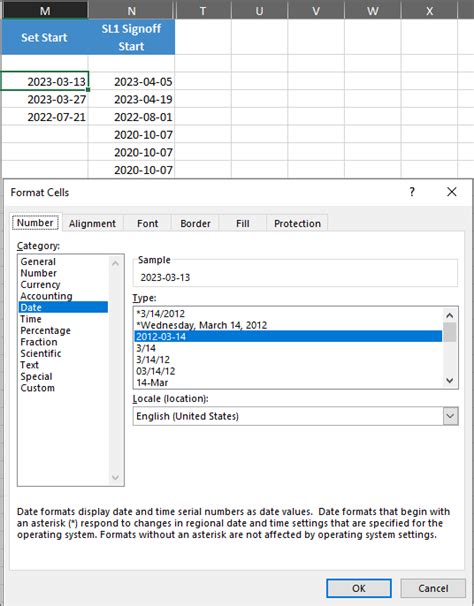The width and height of the screenshot is (474, 606).
Task: Select column T header
Action: (x=203, y=10)
